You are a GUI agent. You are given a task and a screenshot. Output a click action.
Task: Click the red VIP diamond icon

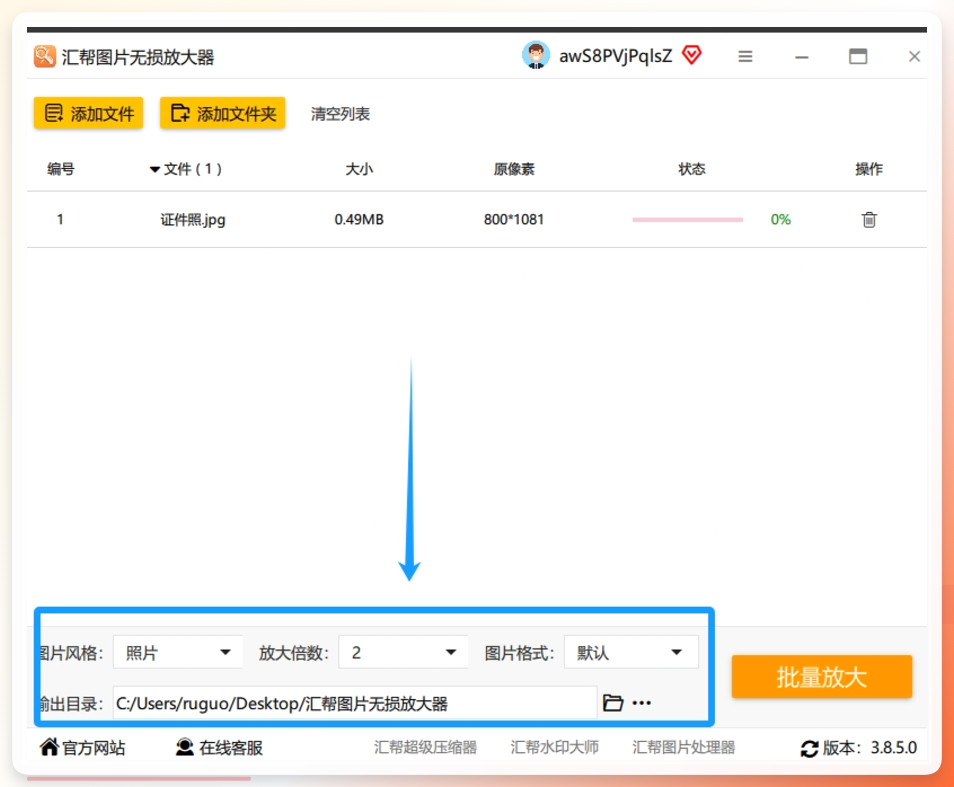(x=692, y=55)
